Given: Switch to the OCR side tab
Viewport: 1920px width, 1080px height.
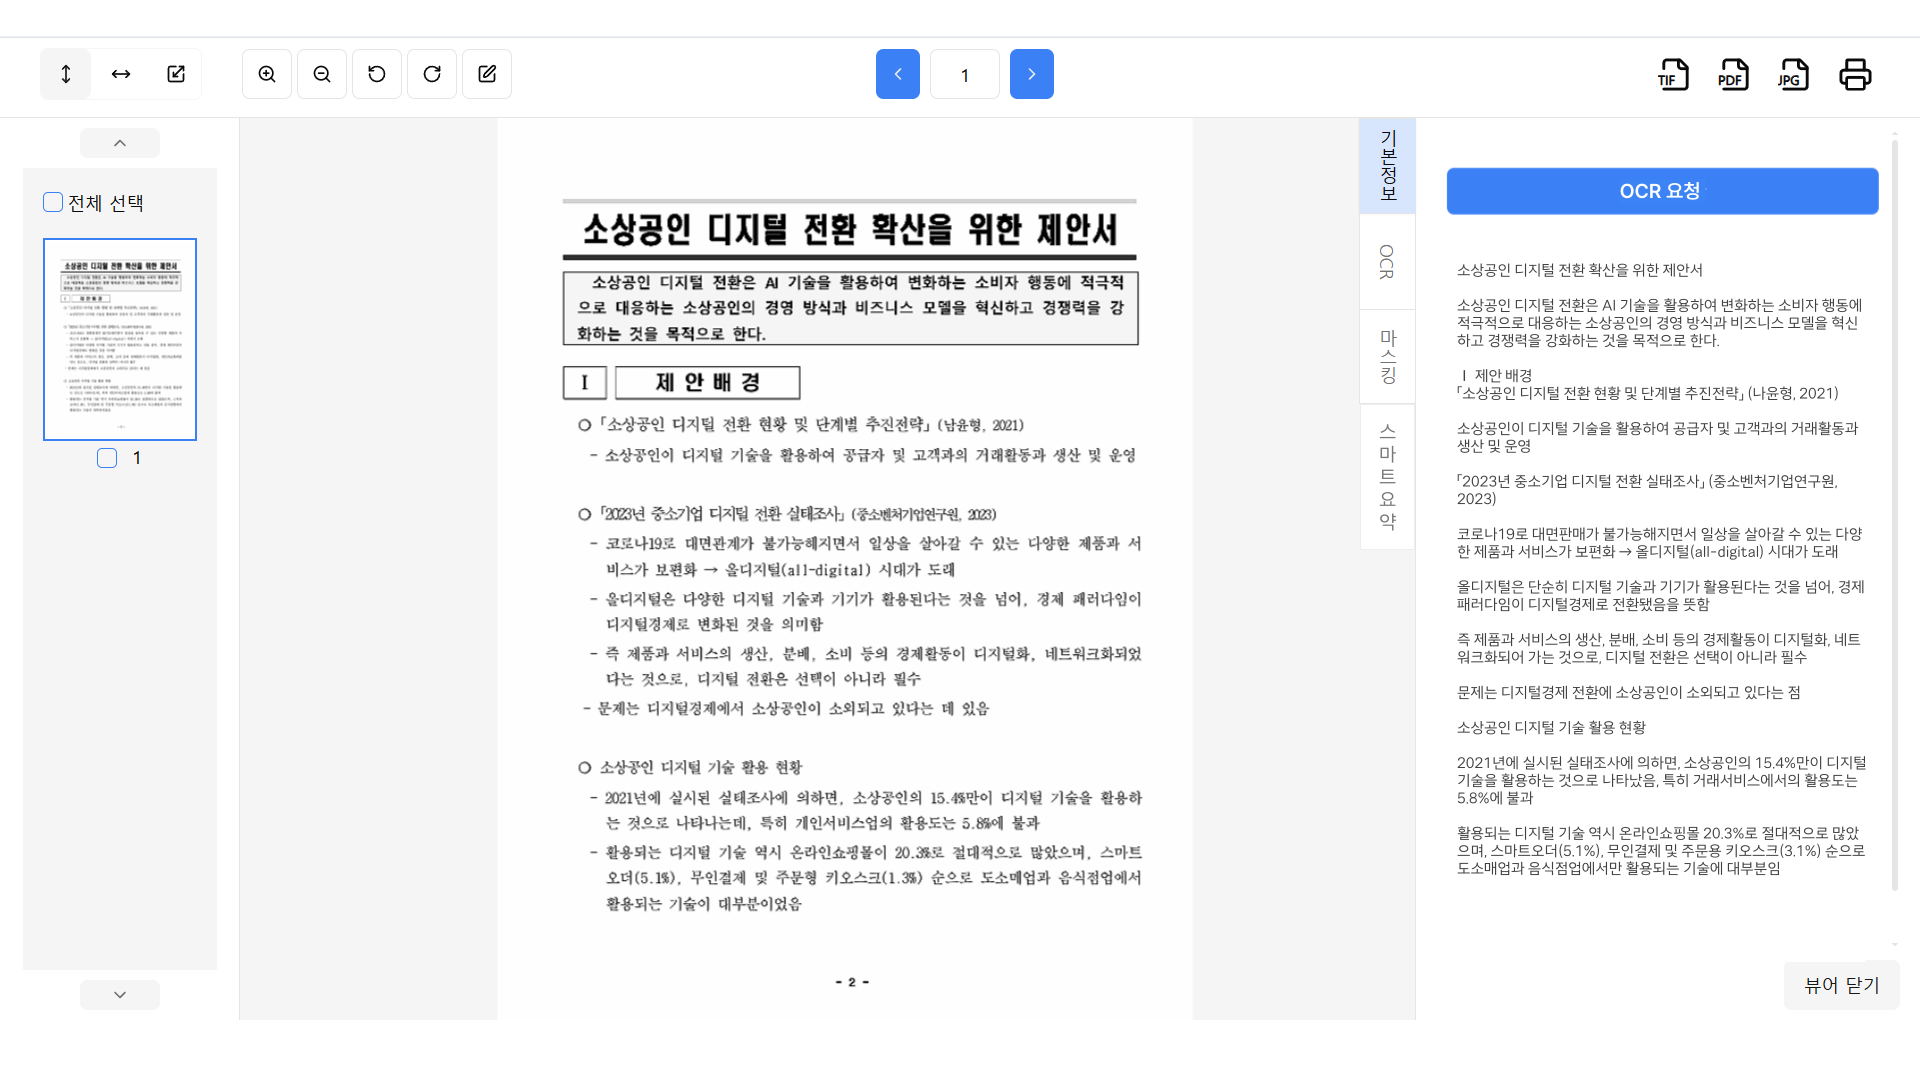Looking at the screenshot, I should [x=1387, y=262].
